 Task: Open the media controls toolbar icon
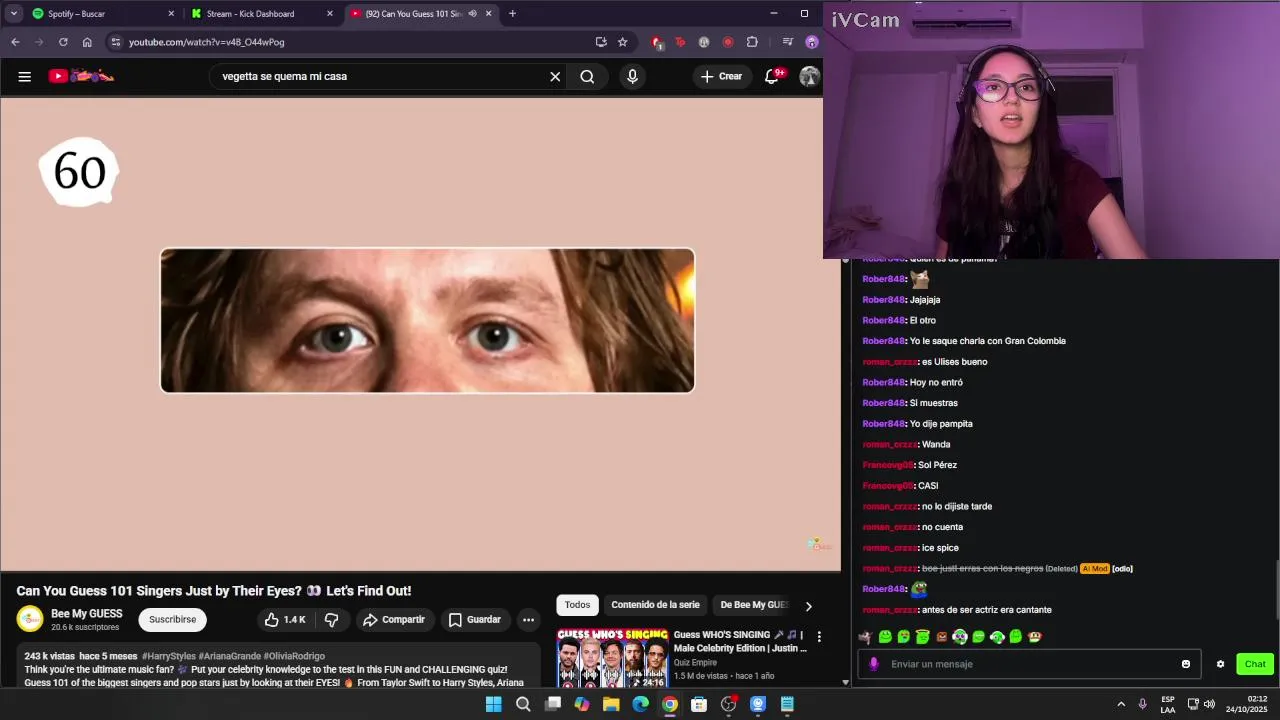click(x=788, y=42)
